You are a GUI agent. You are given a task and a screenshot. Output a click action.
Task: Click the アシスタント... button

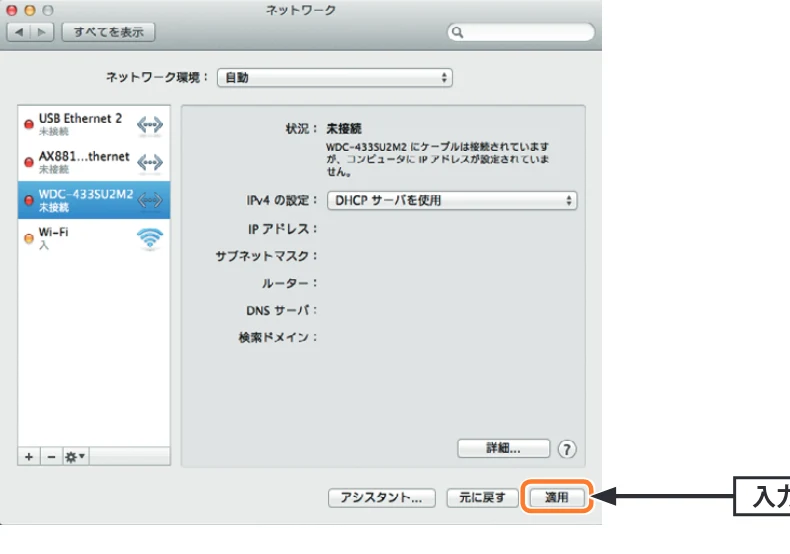[x=381, y=498]
